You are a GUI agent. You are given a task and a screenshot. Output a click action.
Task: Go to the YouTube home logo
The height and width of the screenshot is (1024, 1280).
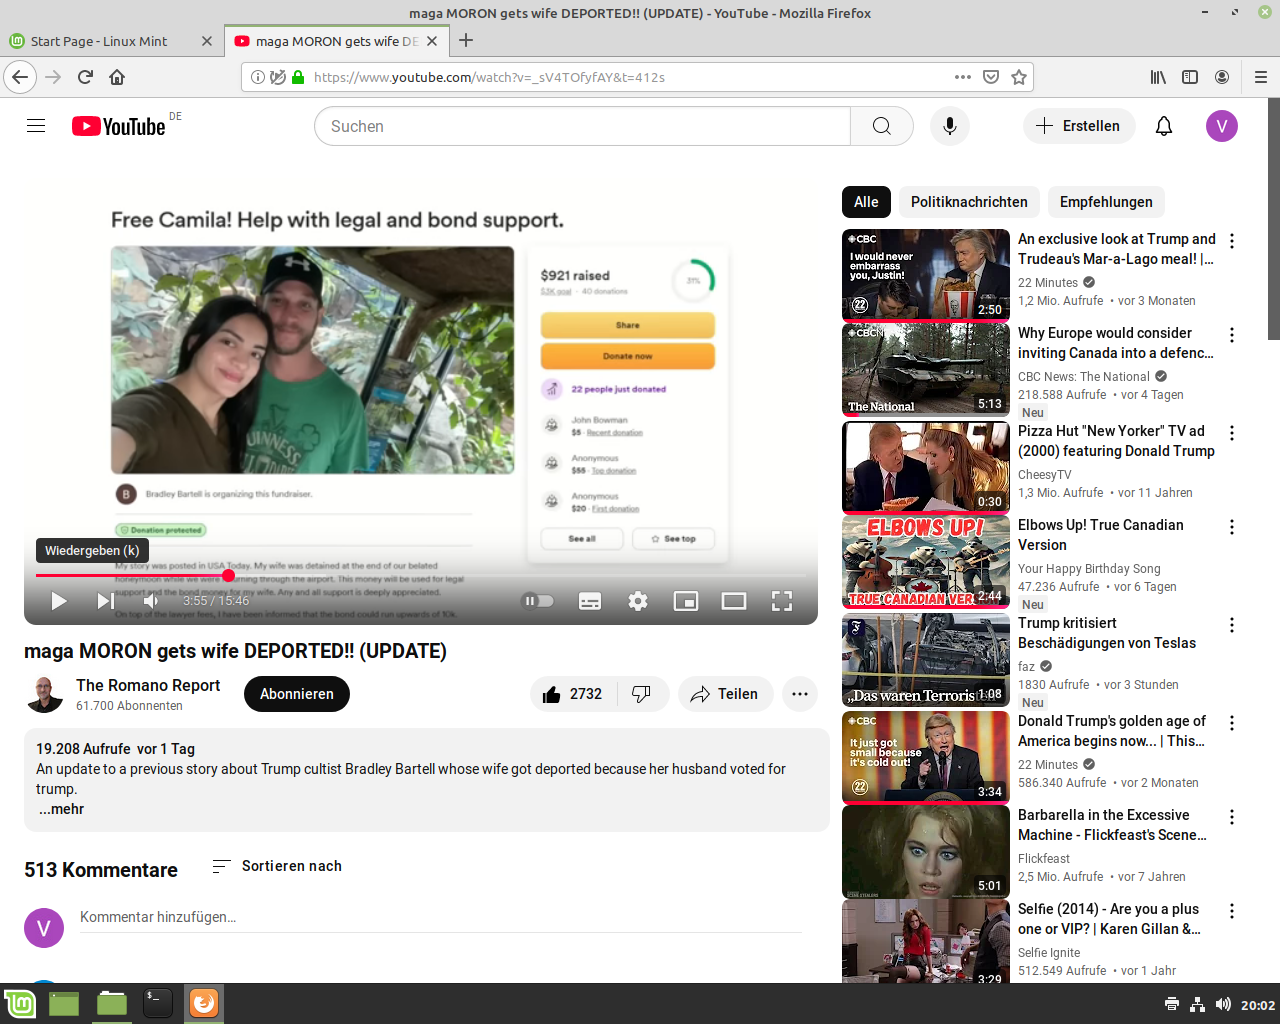click(x=118, y=126)
